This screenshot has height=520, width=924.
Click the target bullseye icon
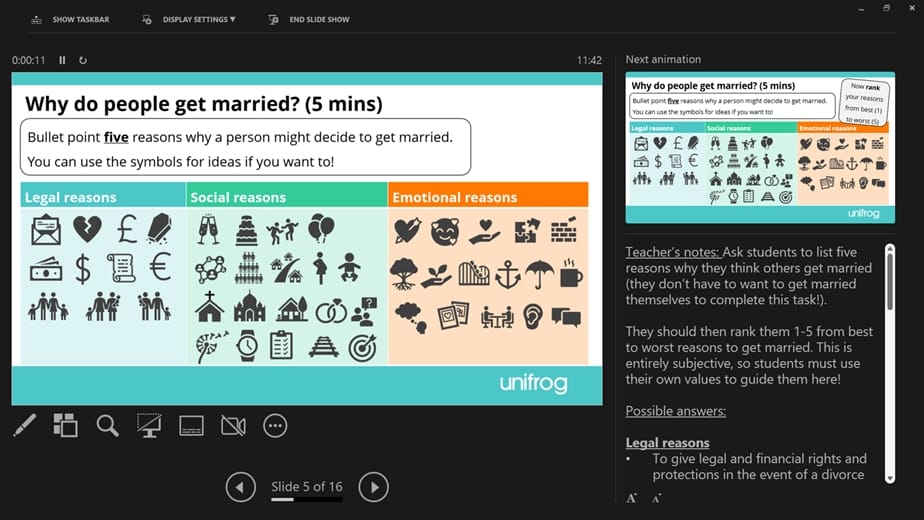[x=362, y=347]
